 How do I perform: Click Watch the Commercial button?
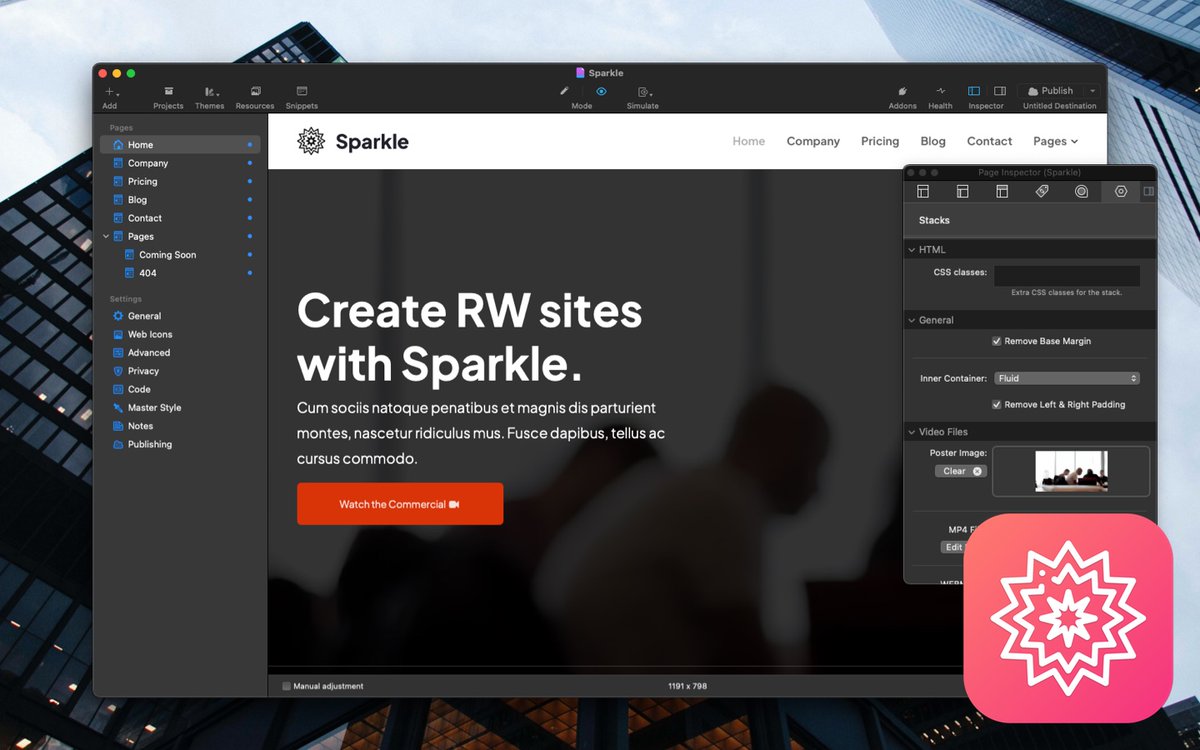[400, 504]
